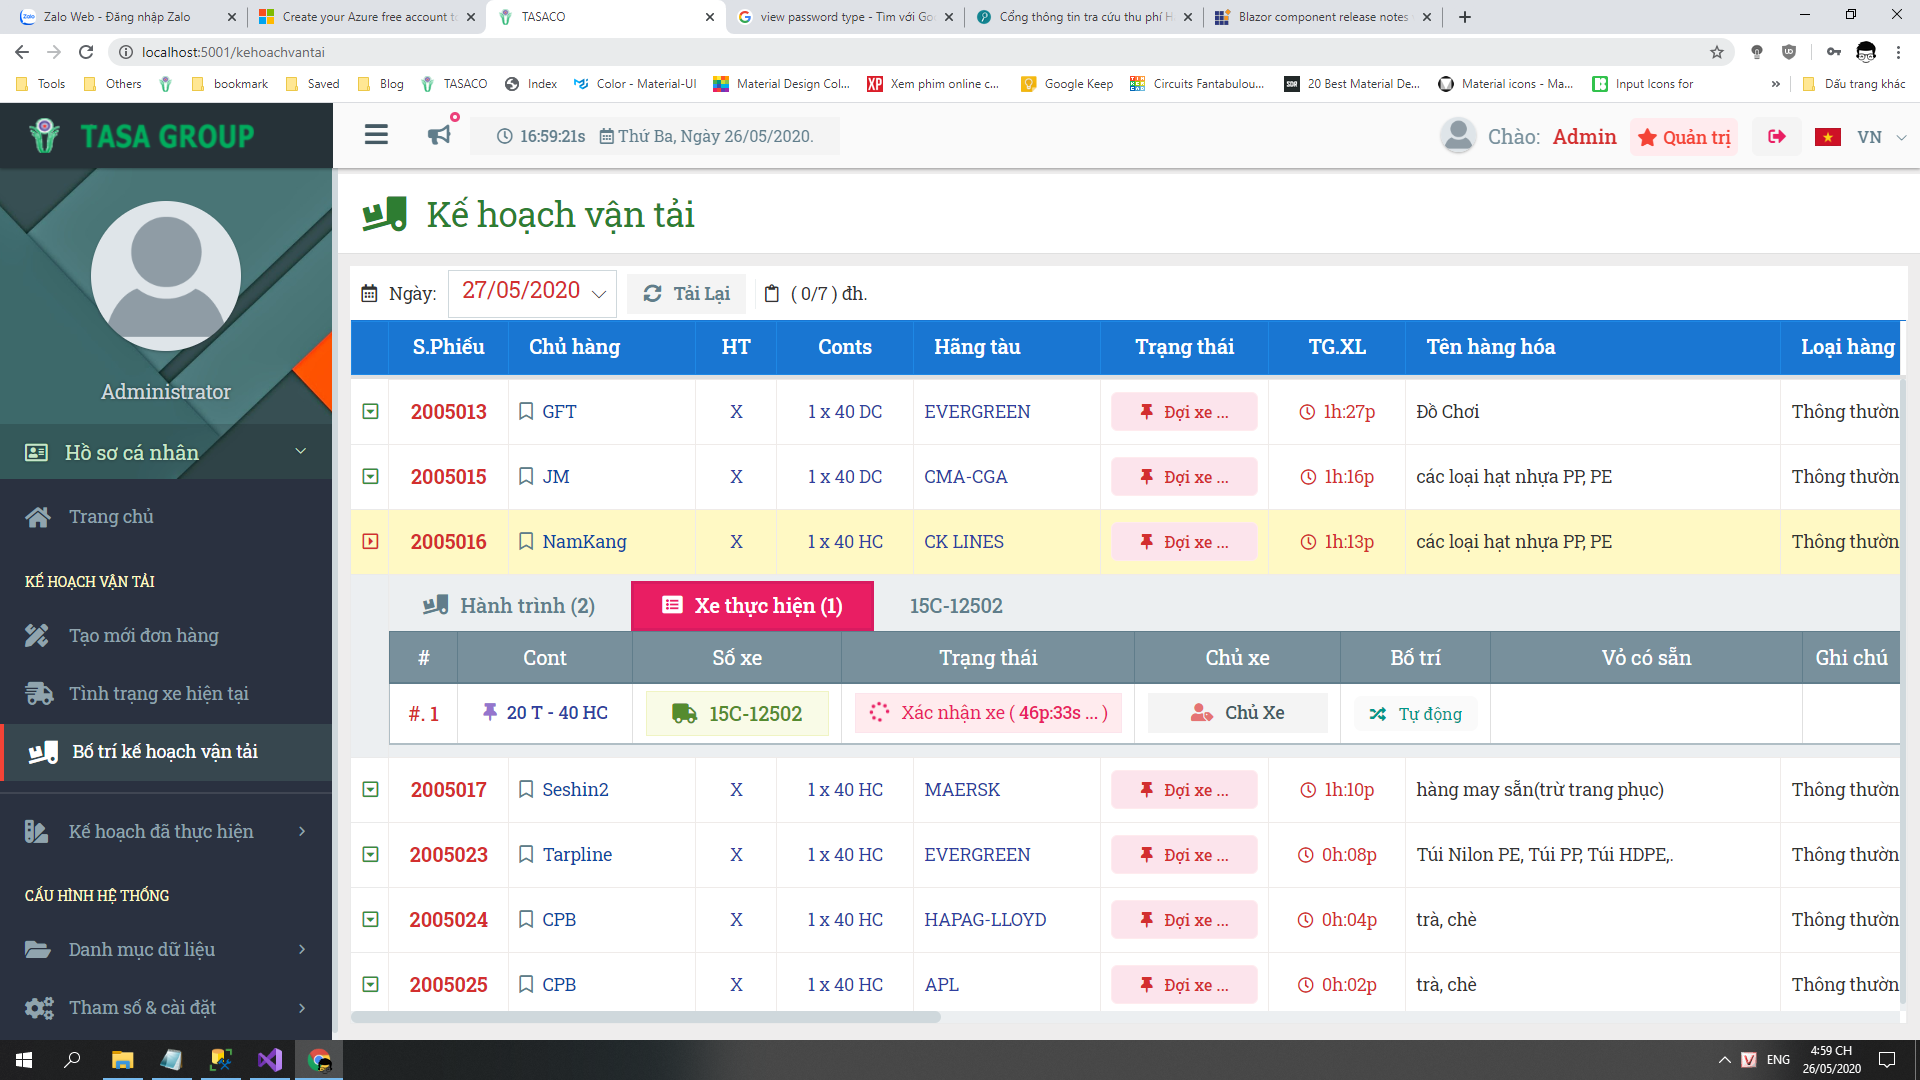Expand Hồ sơ cá nhân section
Image resolution: width=1920 pixels, height=1080 pixels.
166,452
